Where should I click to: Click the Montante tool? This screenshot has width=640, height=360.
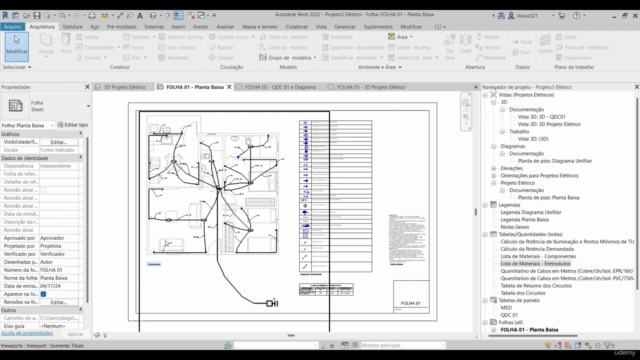point(174,58)
